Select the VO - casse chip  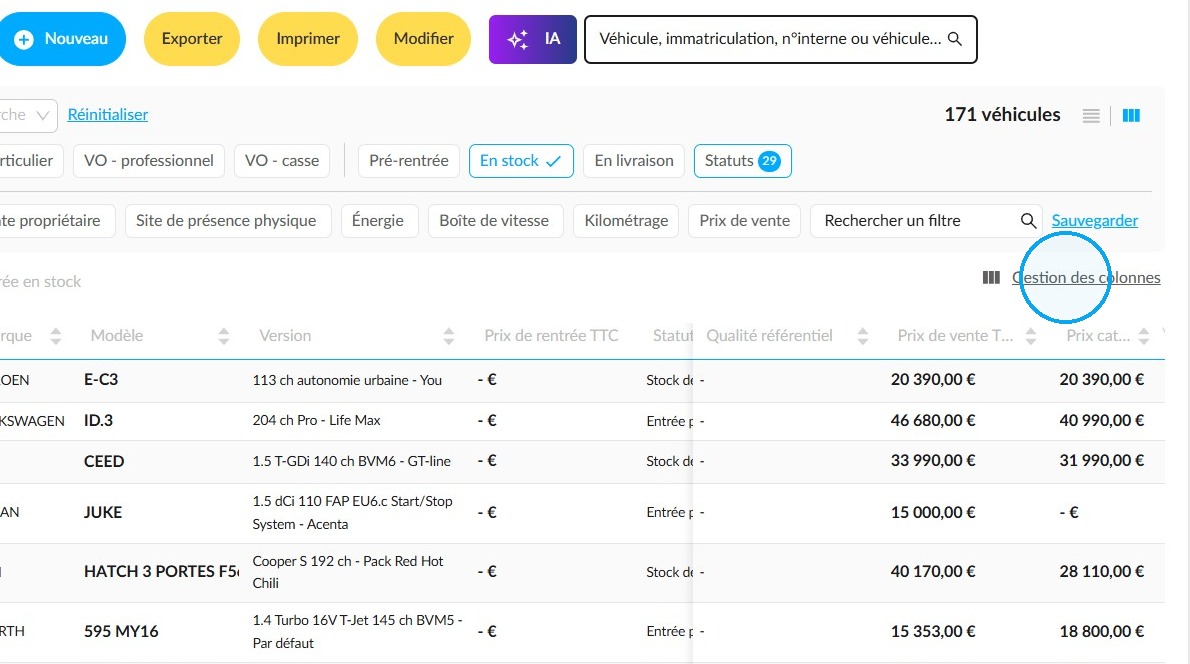click(282, 161)
